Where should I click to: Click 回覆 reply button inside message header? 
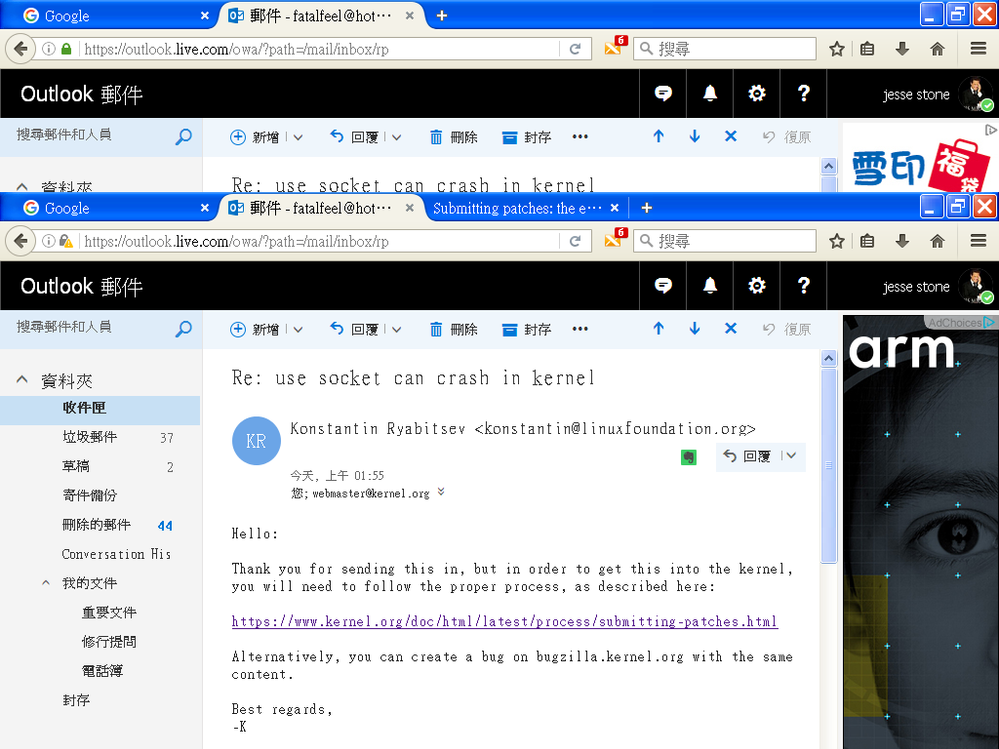tap(747, 457)
